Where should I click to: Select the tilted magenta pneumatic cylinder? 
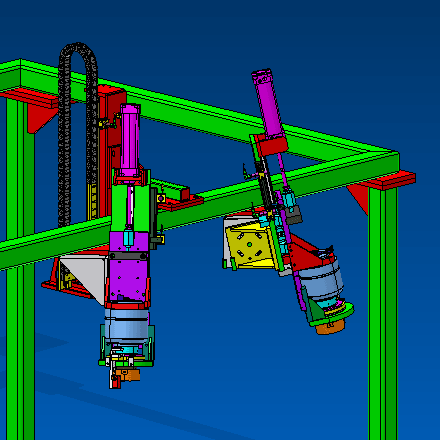point(268,103)
